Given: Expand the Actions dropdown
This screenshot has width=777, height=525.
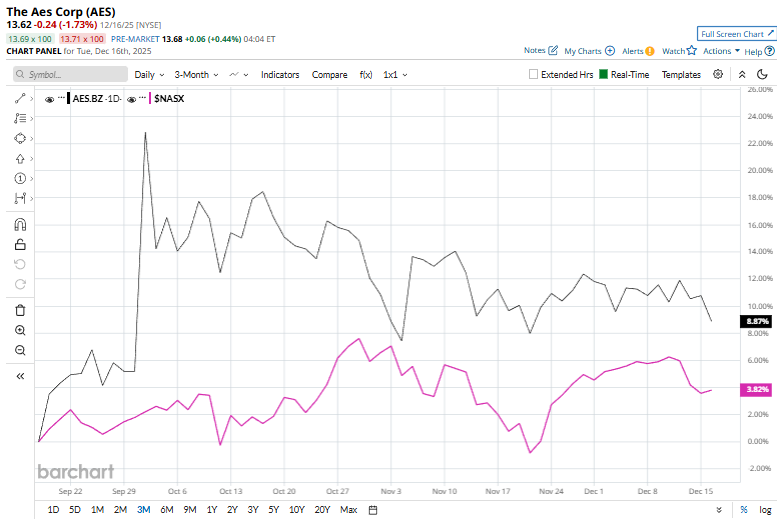Looking at the screenshot, I should pyautogui.click(x=722, y=51).
